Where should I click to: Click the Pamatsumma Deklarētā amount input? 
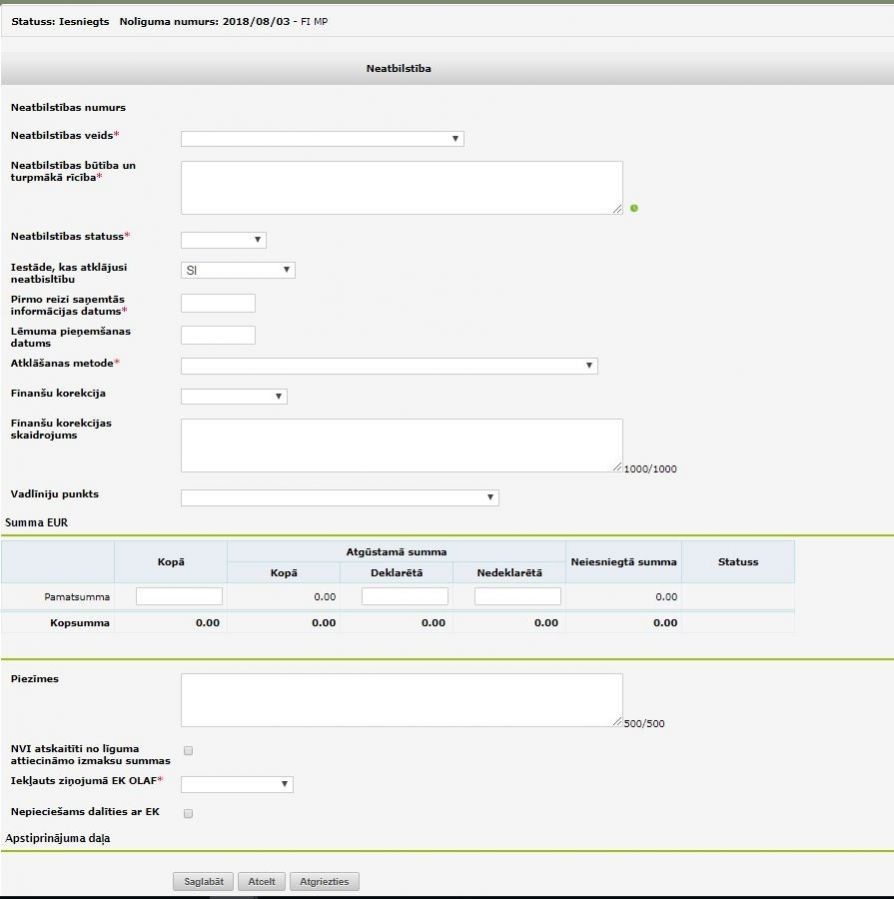click(x=405, y=597)
